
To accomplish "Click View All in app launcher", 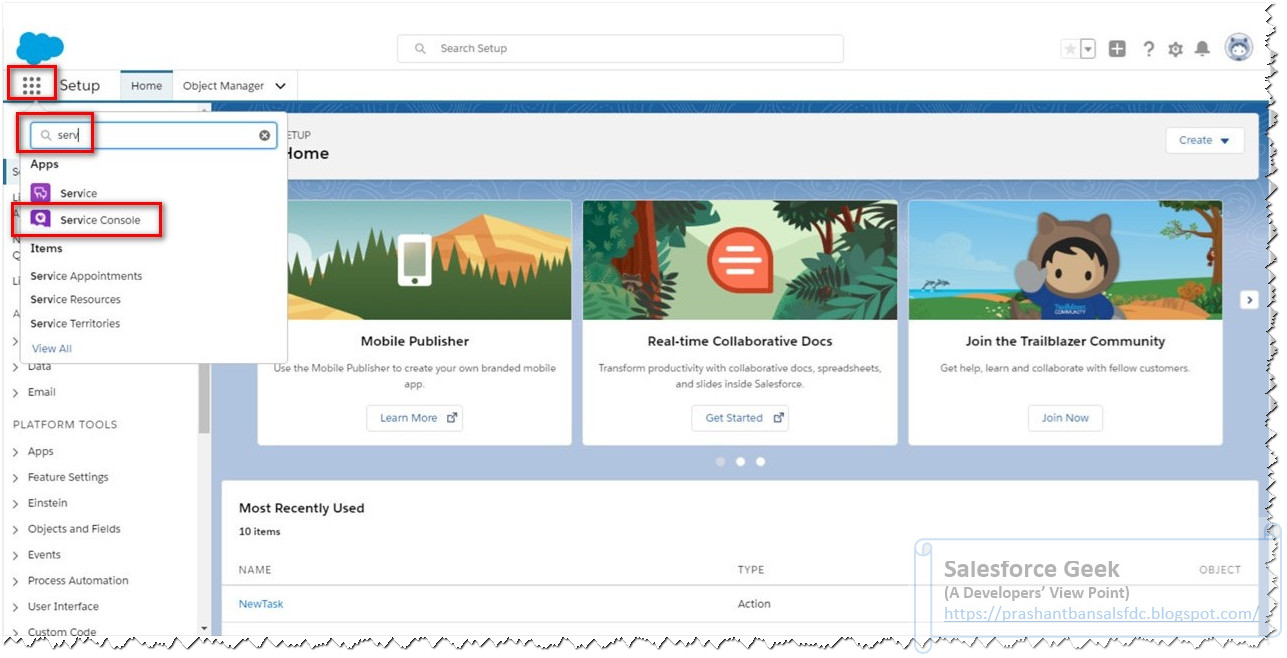I will pyautogui.click(x=52, y=349).
